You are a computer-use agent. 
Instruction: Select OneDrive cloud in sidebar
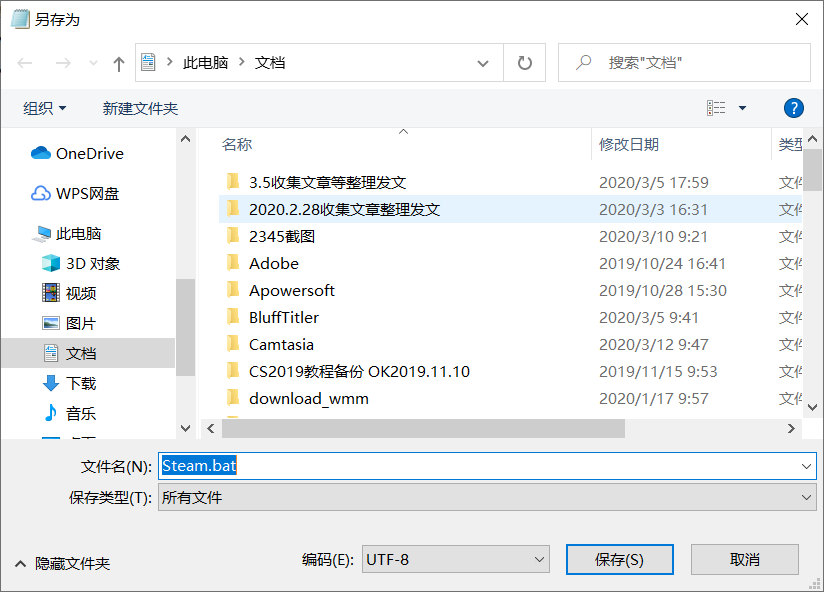pos(77,153)
